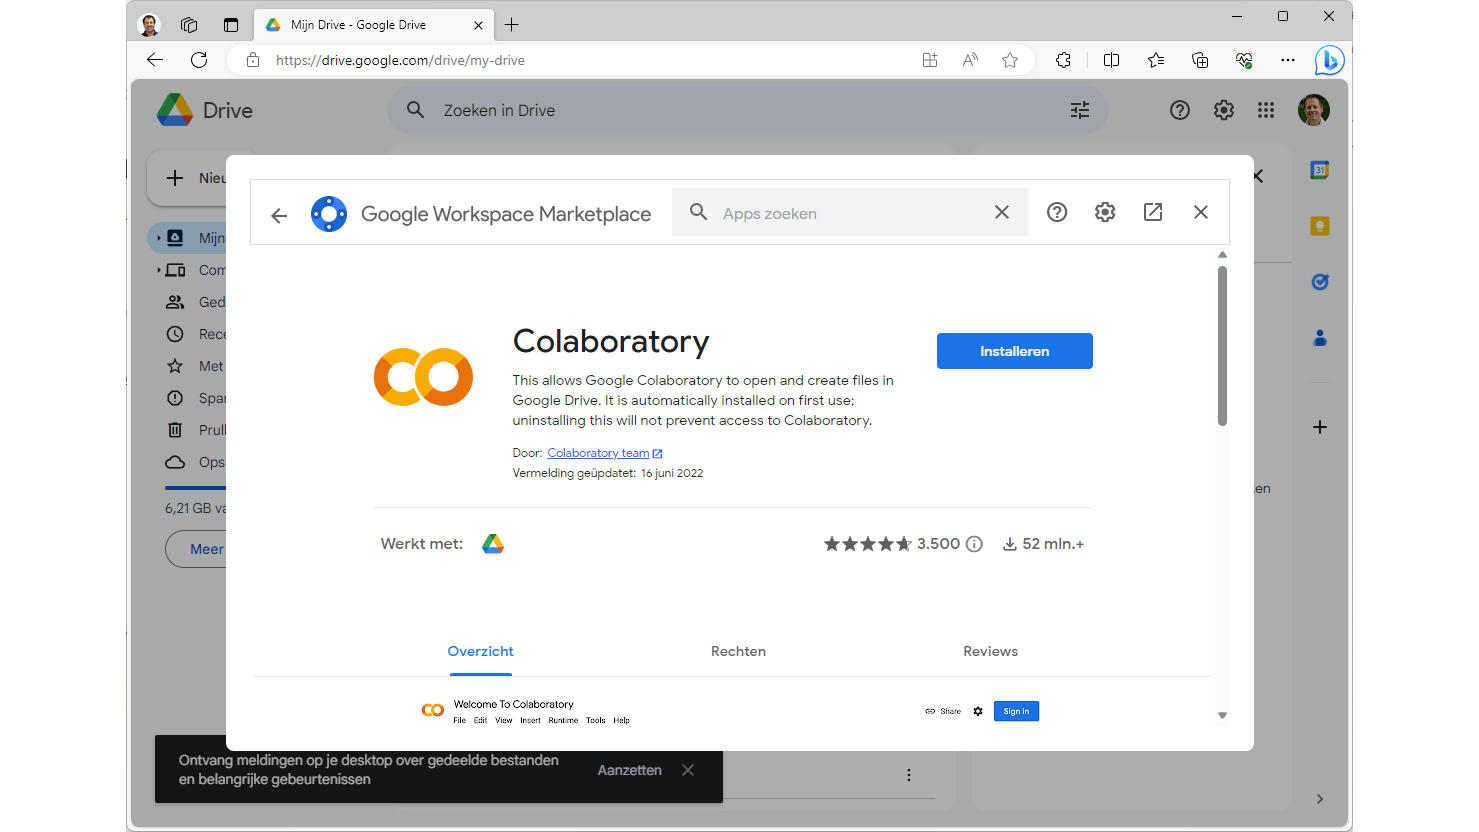
Task: Open the starred star icon in the sidebar
Action: click(175, 366)
